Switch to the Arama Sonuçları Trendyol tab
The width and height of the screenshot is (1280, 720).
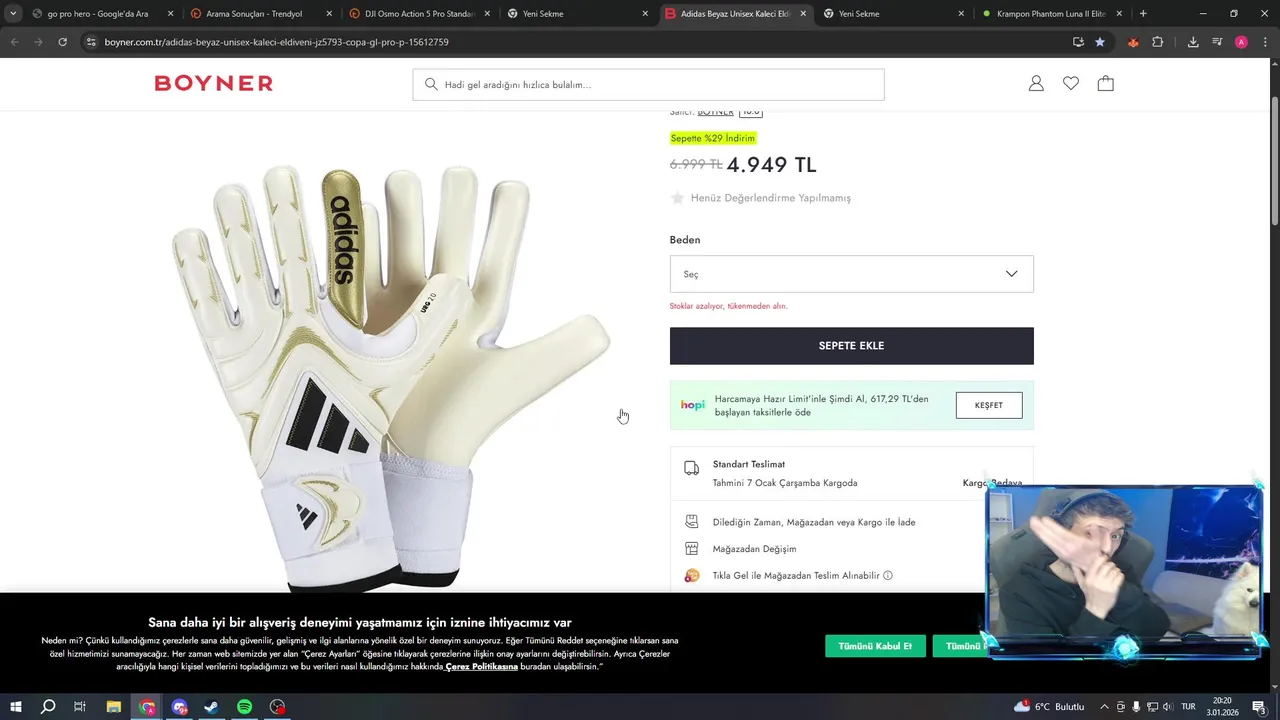pos(260,14)
